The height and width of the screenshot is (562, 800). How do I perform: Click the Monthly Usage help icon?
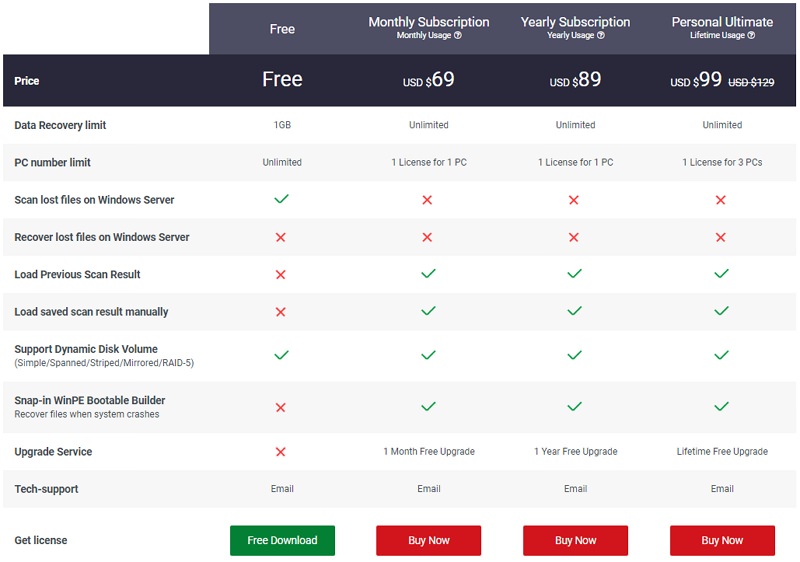[458, 35]
